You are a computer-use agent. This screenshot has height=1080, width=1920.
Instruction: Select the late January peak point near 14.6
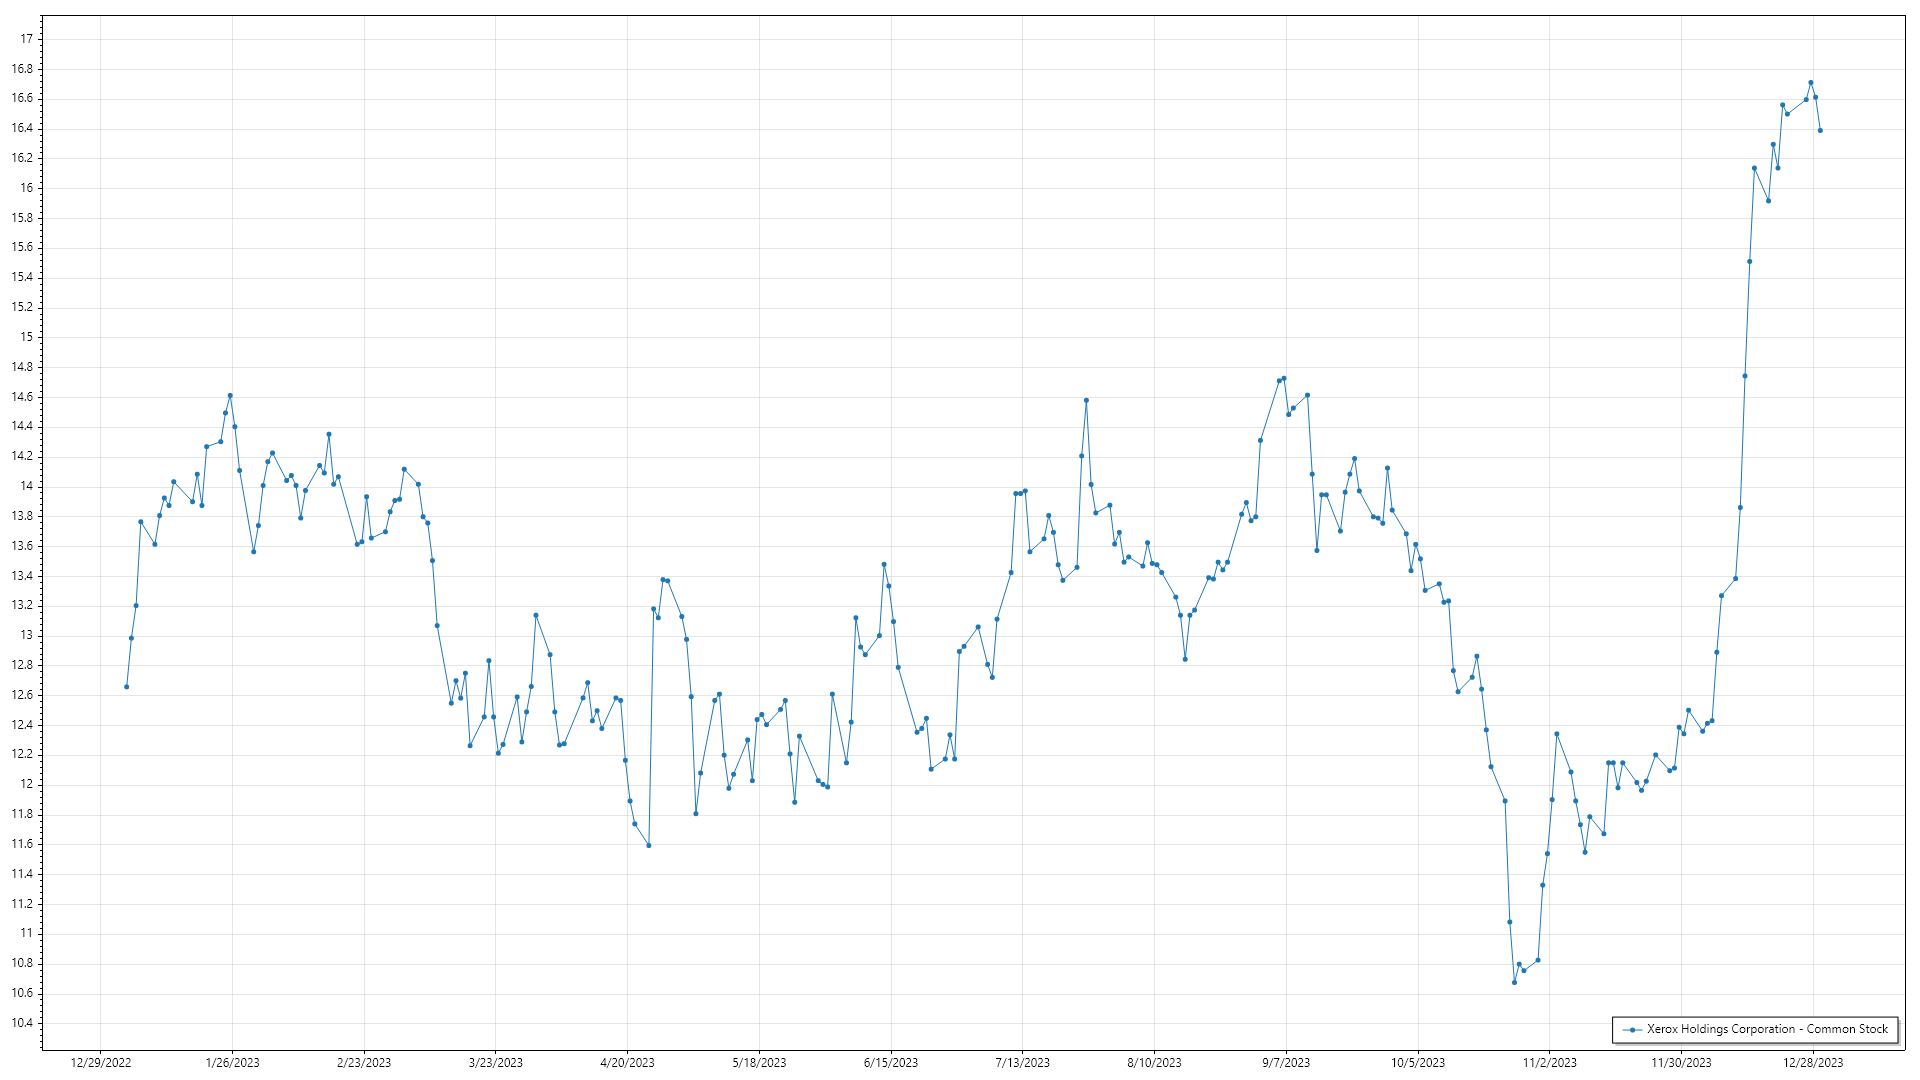click(230, 396)
